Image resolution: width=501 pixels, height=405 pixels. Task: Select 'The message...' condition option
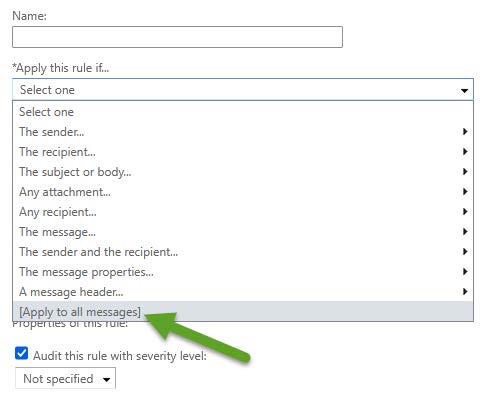[x=243, y=232]
